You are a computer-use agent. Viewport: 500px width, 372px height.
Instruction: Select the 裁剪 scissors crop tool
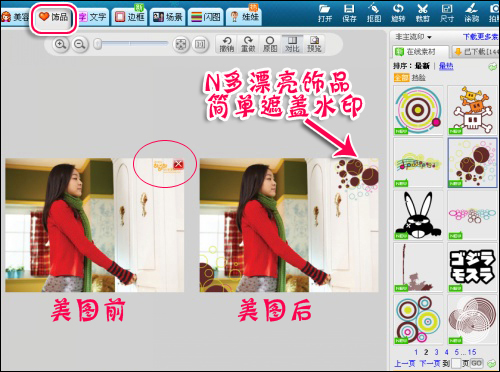[x=423, y=13]
